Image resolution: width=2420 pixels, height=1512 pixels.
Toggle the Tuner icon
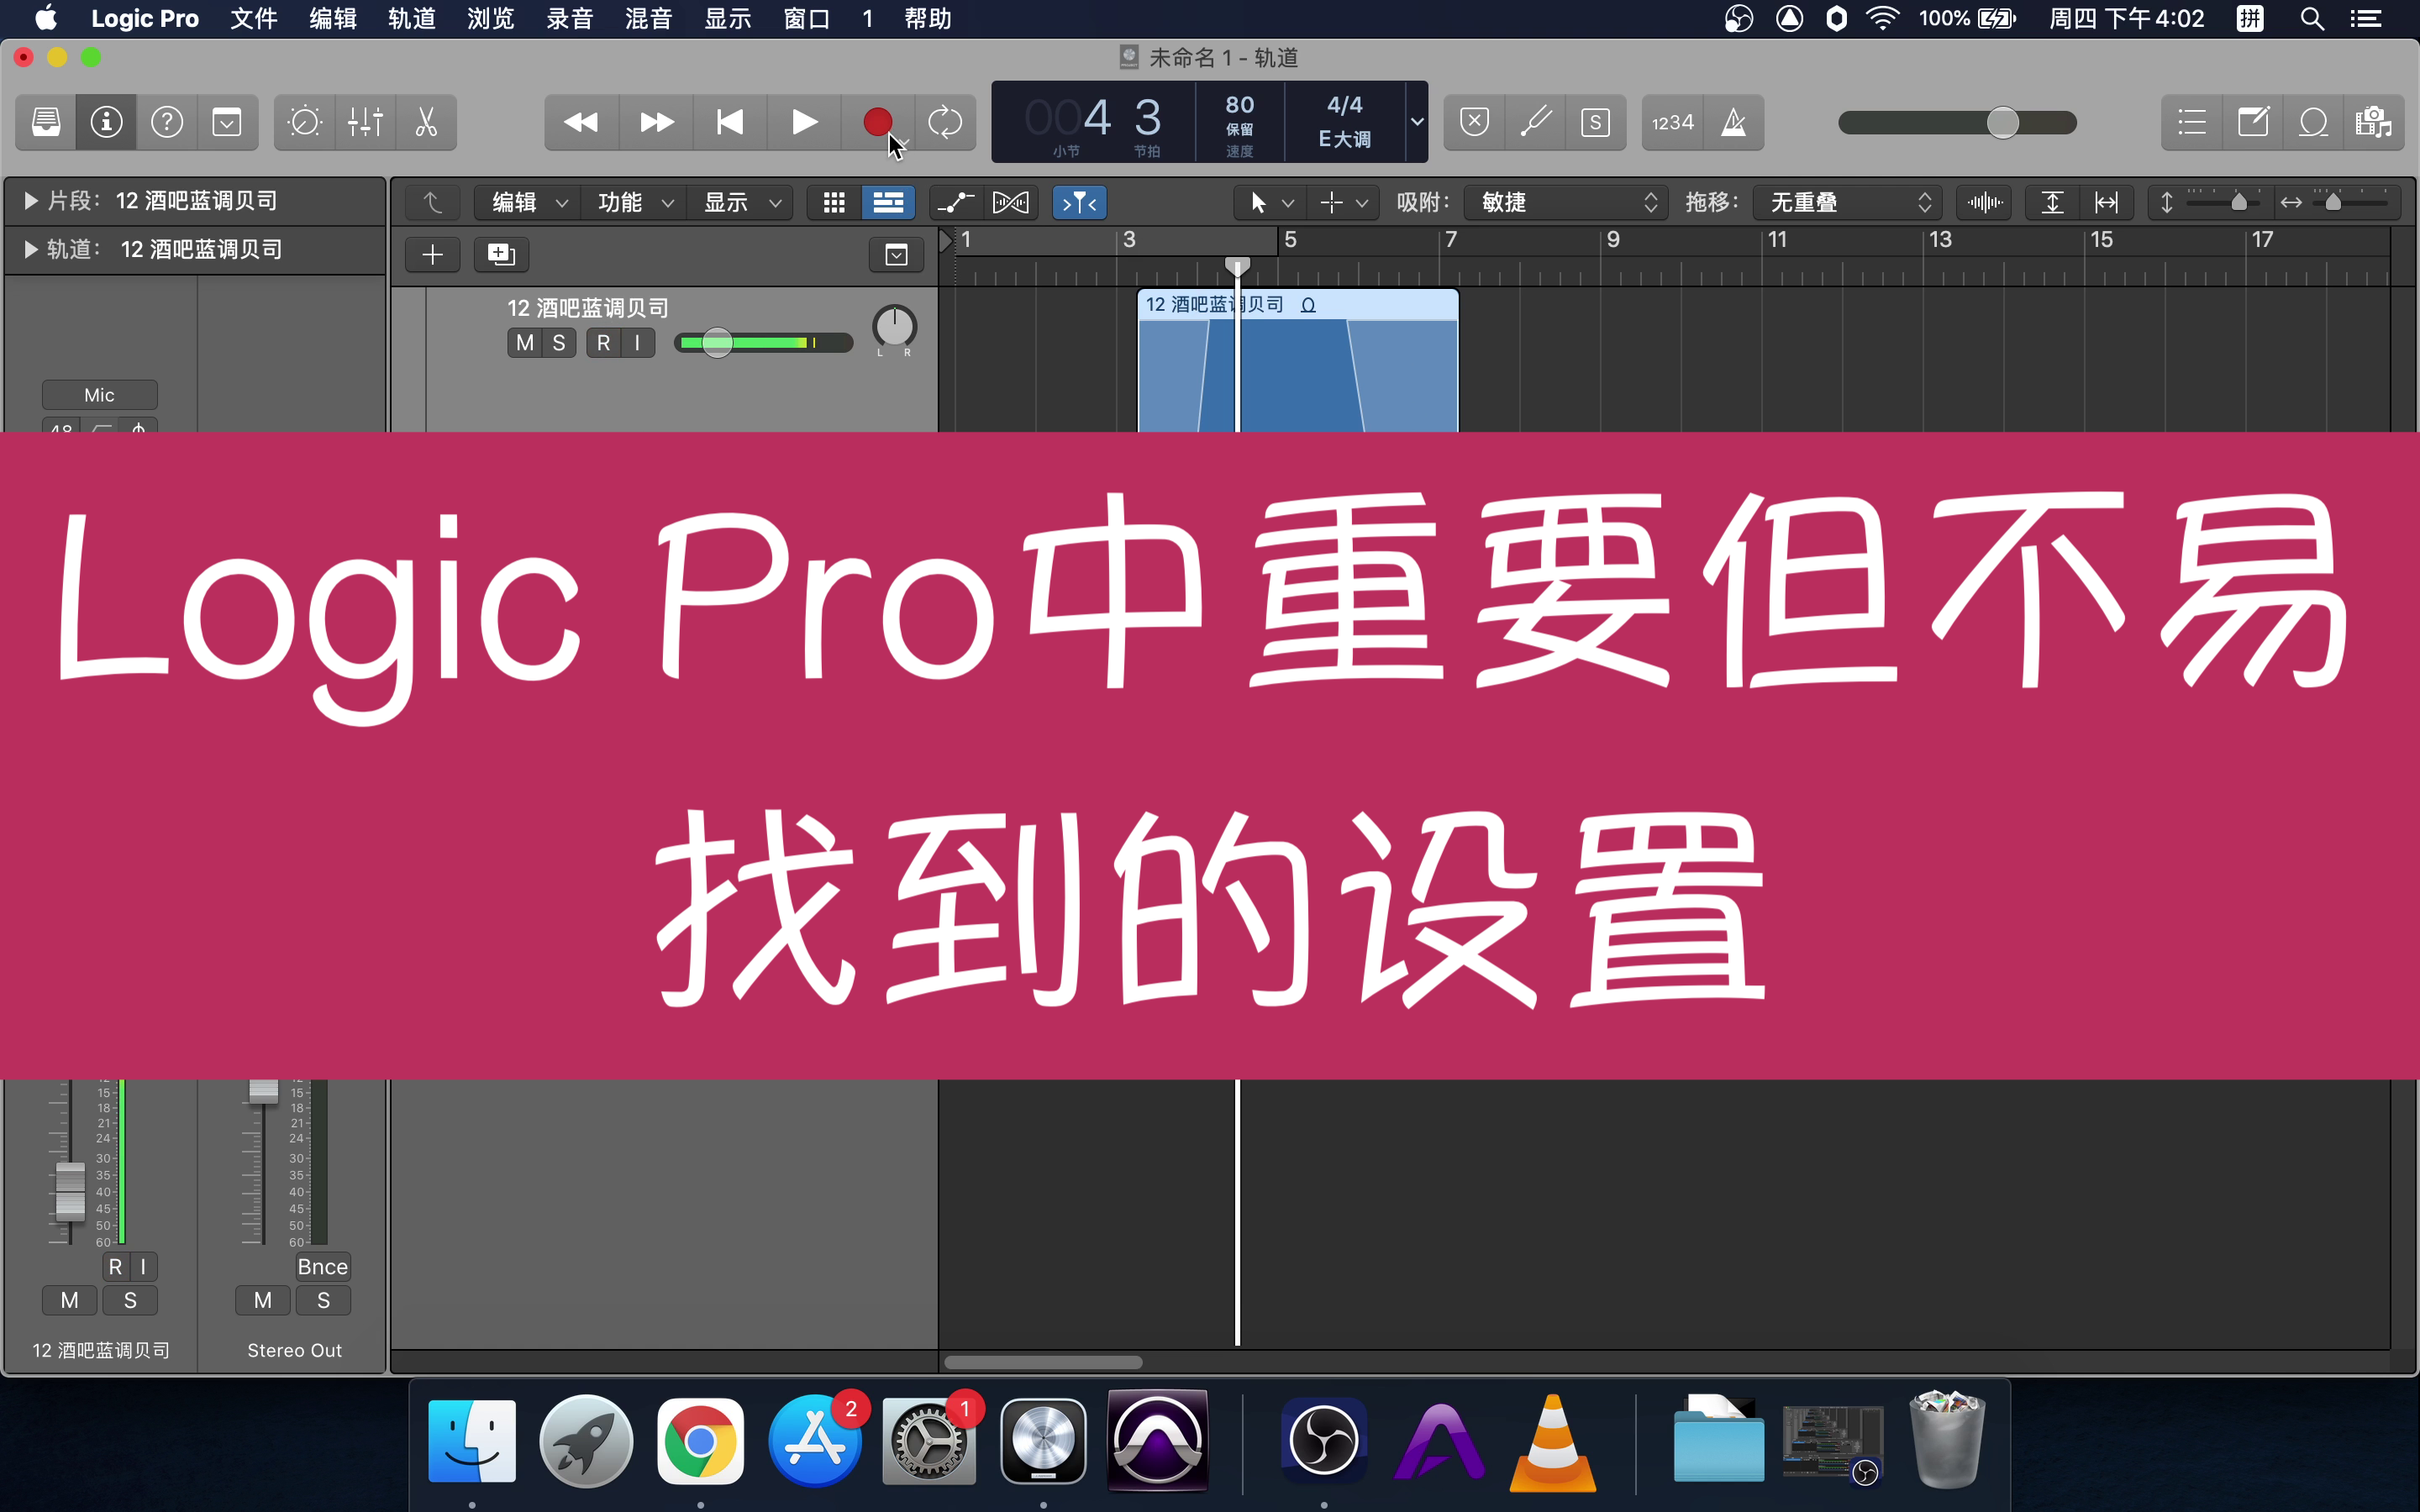[1535, 122]
